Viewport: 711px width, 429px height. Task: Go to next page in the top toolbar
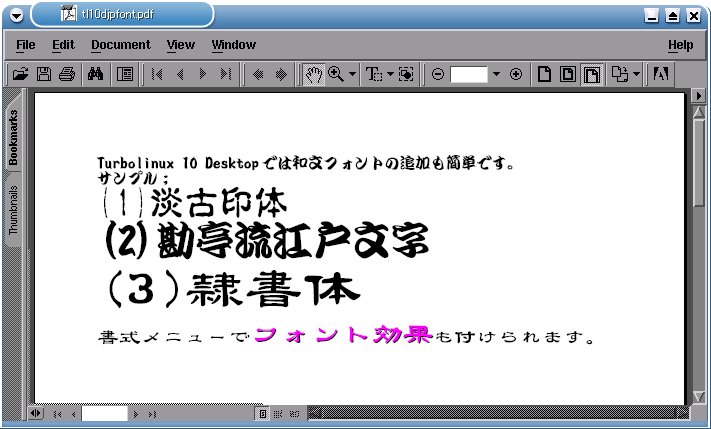tap(203, 74)
